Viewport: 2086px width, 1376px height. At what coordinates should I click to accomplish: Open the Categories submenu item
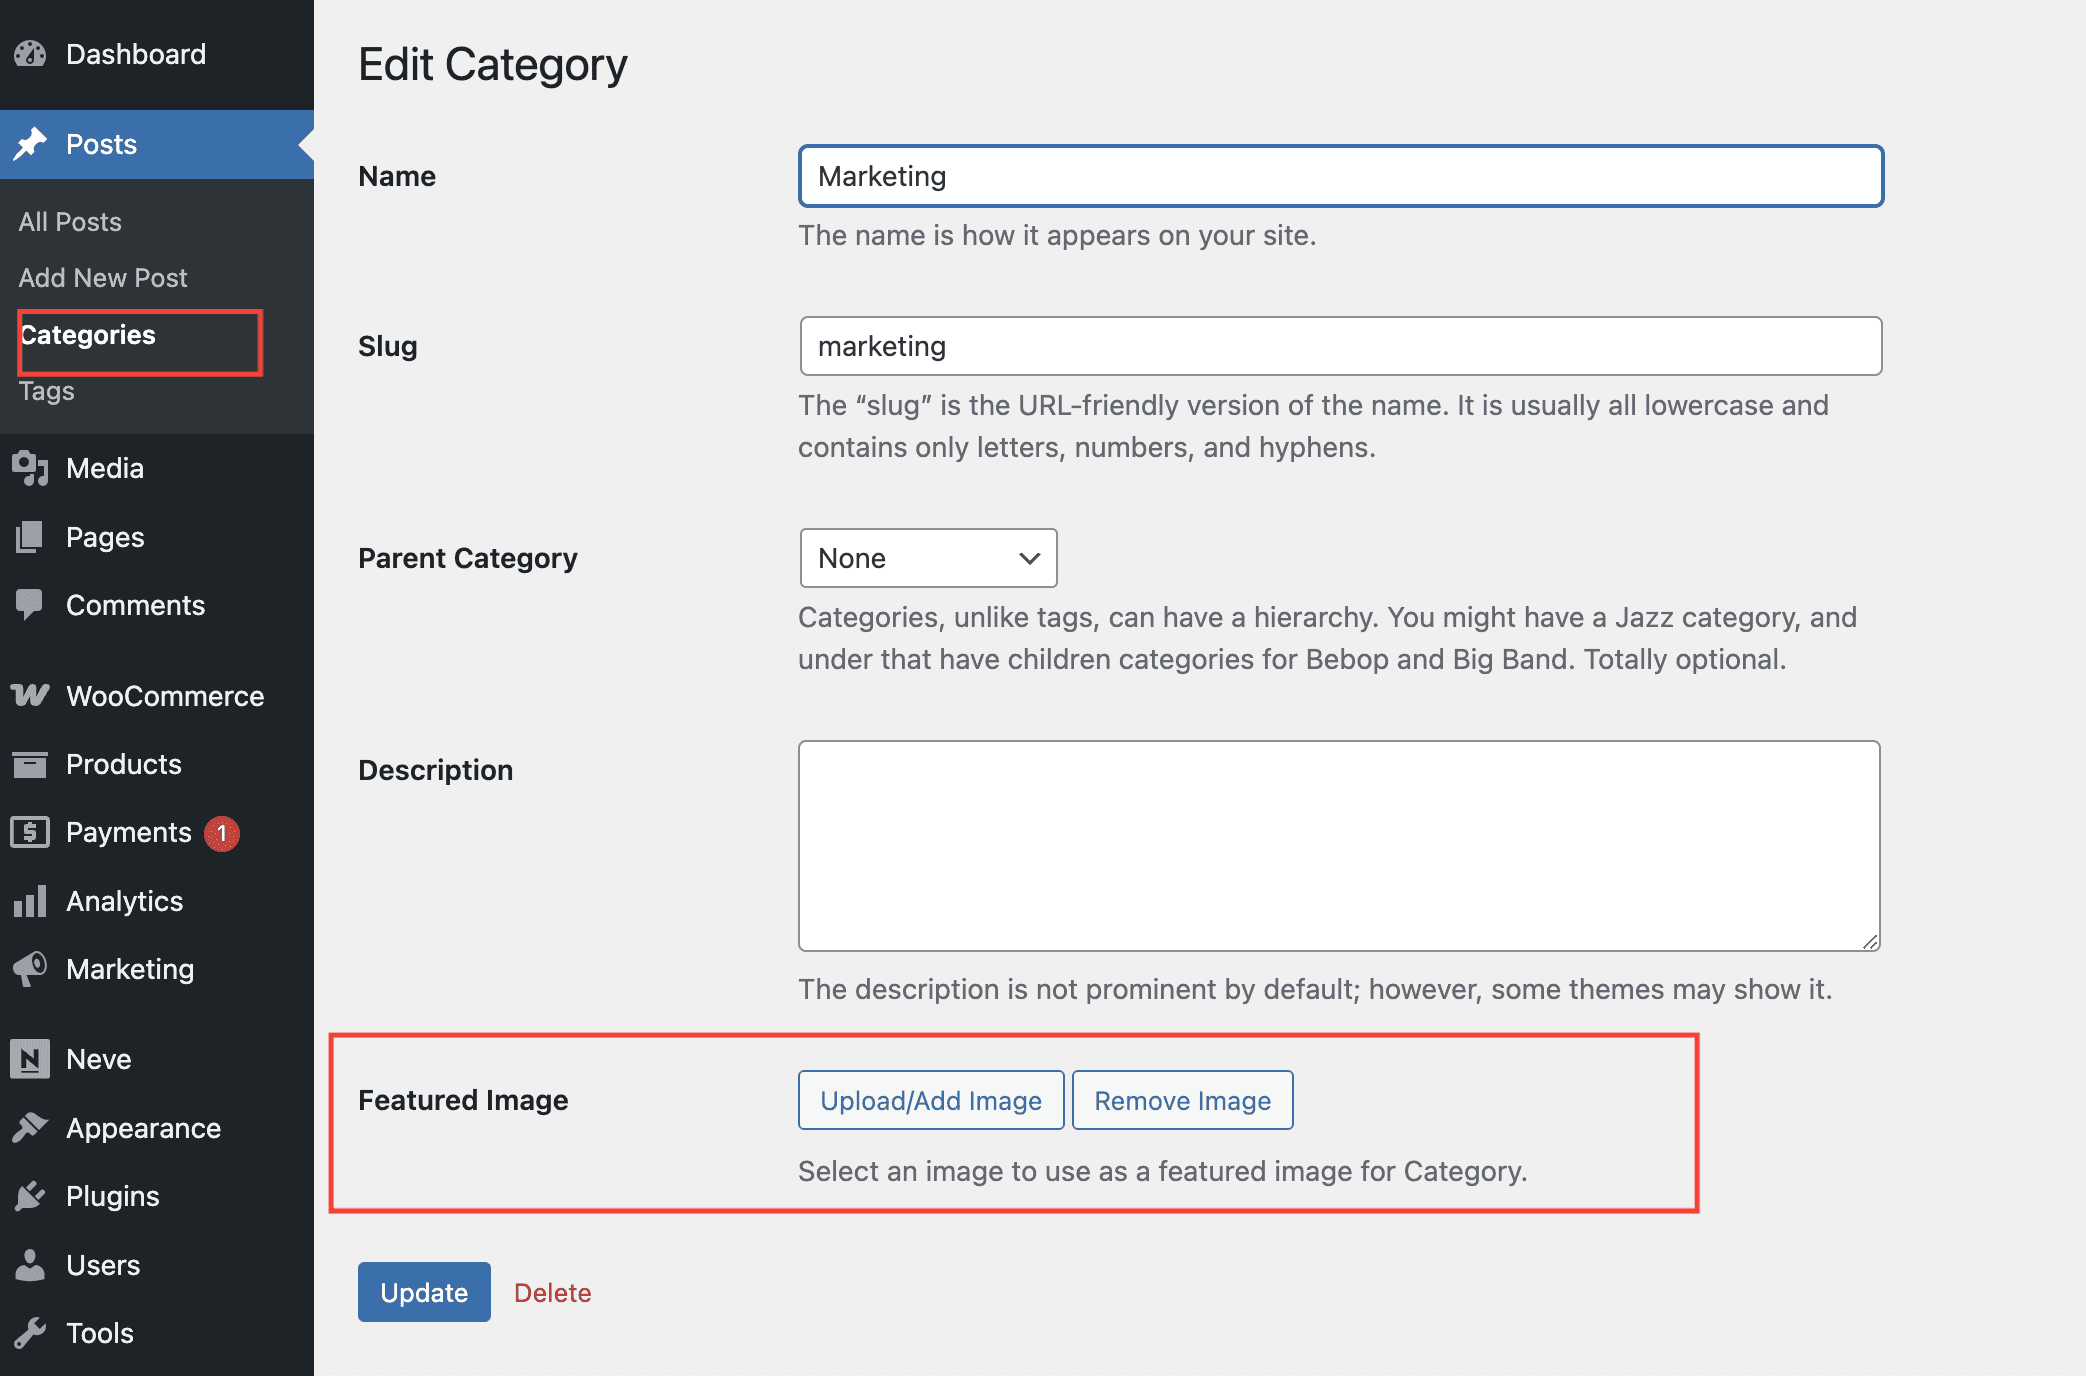[88, 335]
